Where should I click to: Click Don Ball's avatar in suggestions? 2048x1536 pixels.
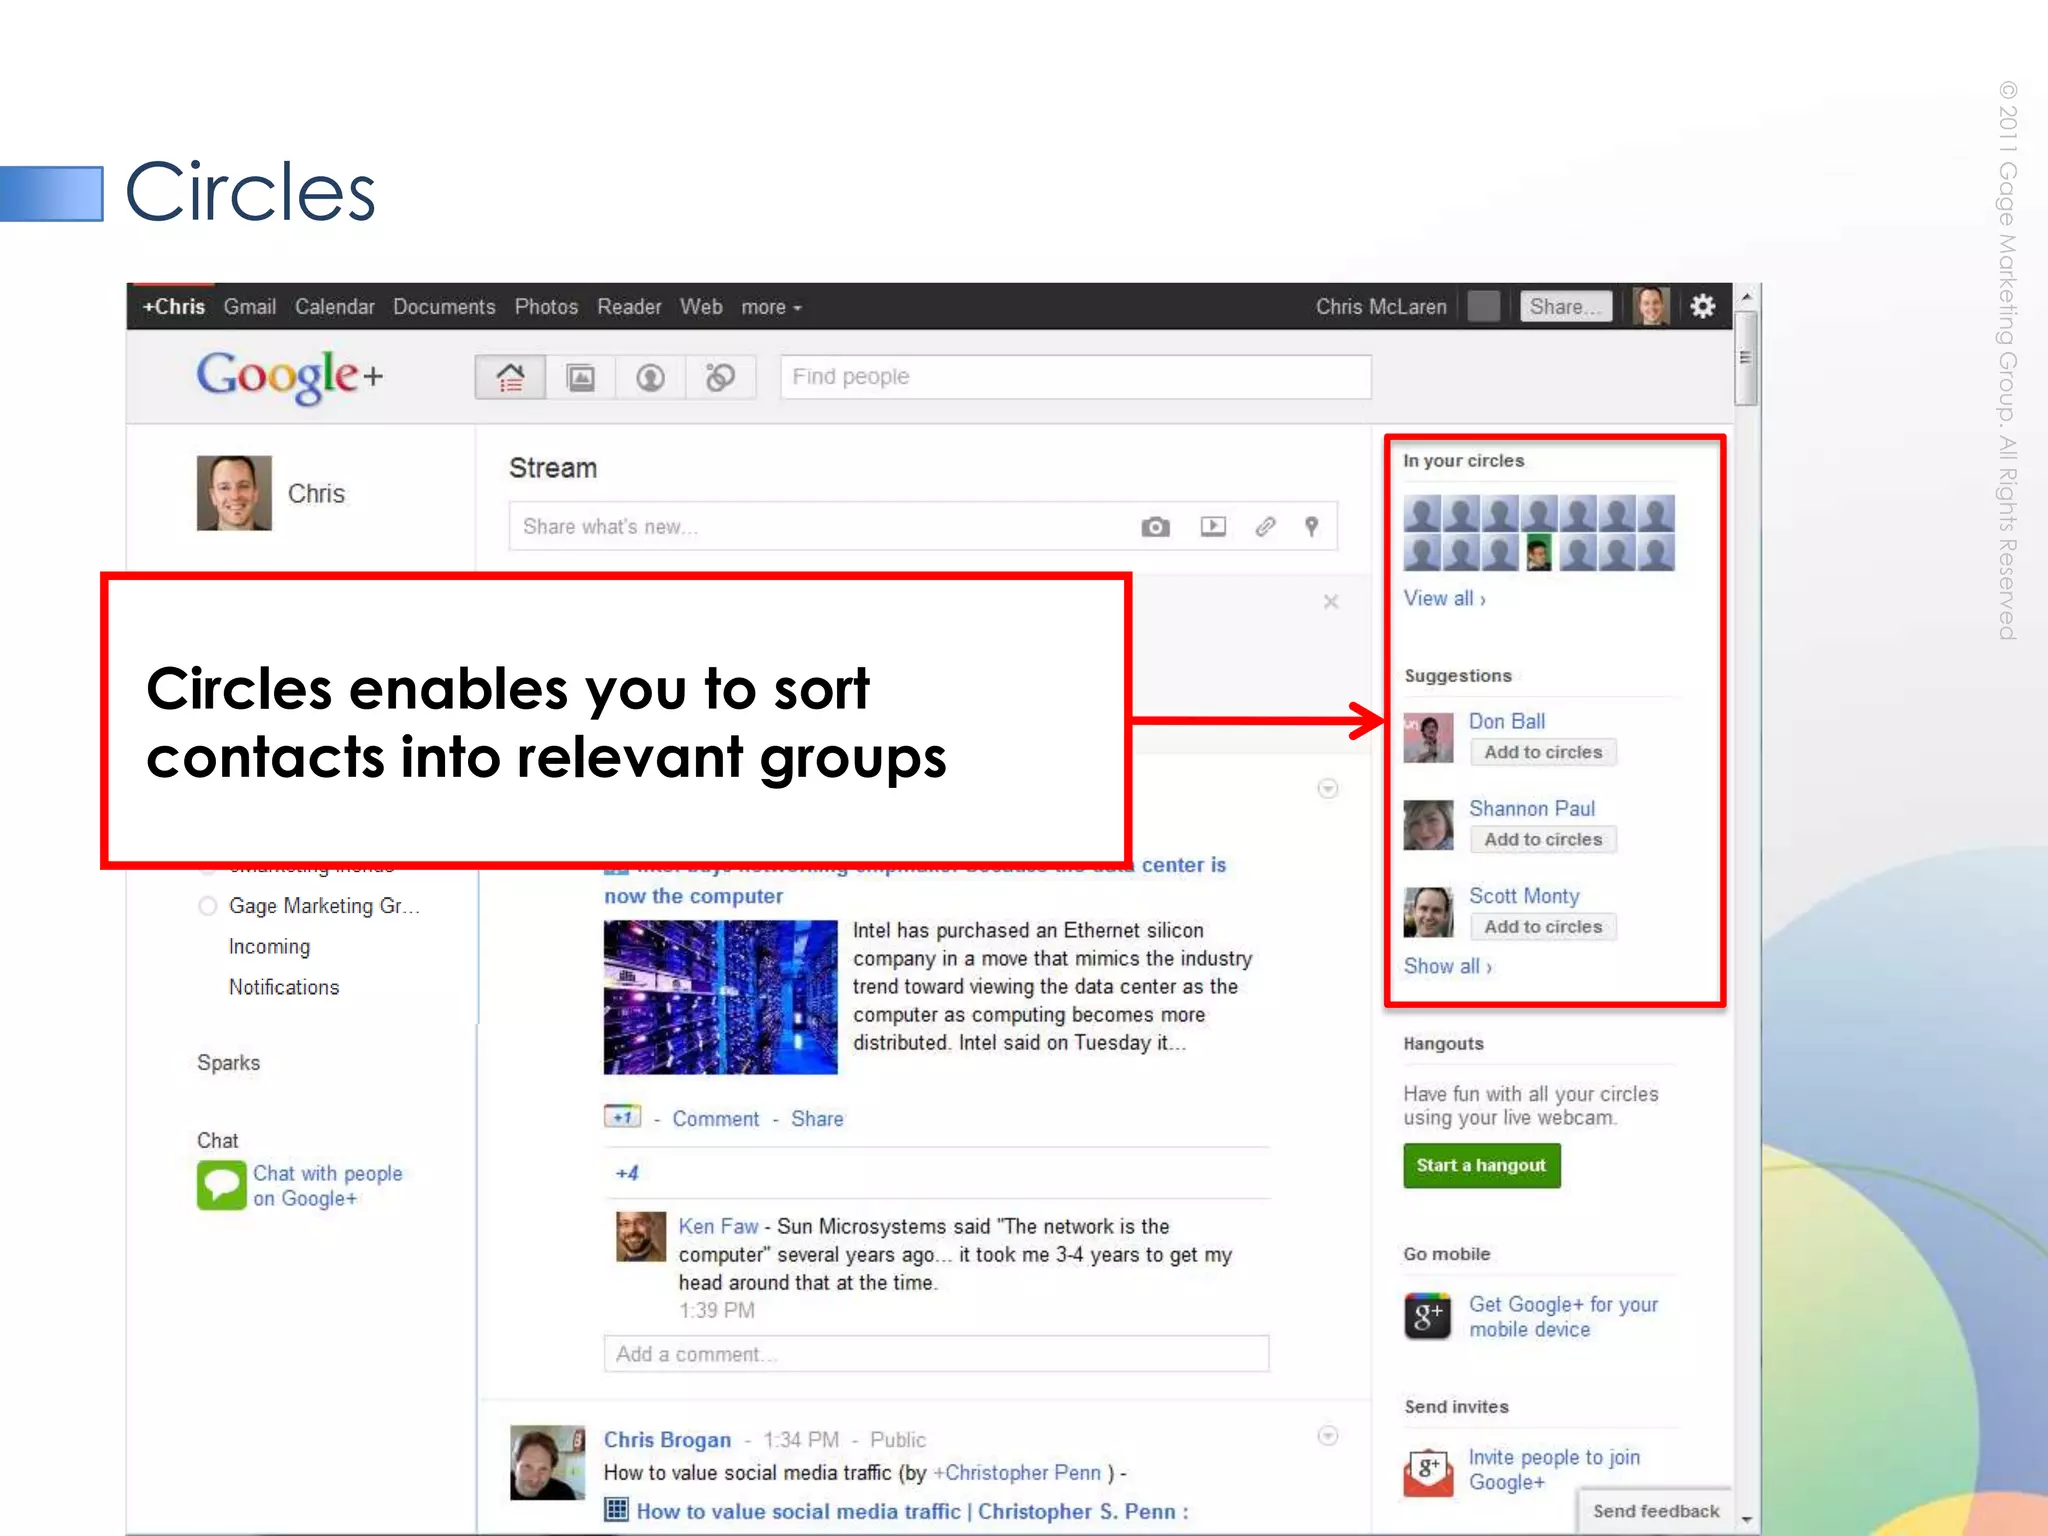click(x=1428, y=737)
